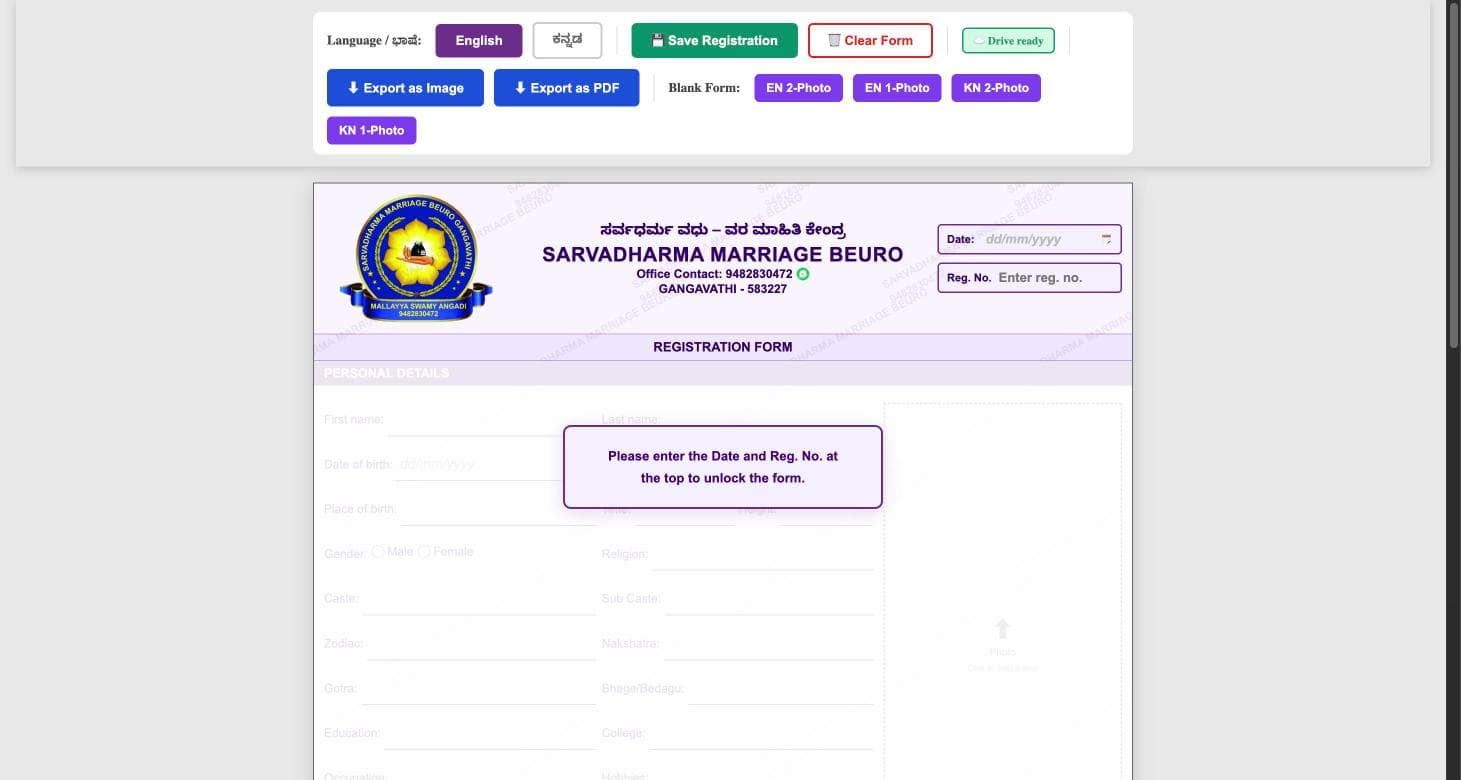The image size is (1461, 780).
Task: Click the Religion input field
Action: coord(763,556)
